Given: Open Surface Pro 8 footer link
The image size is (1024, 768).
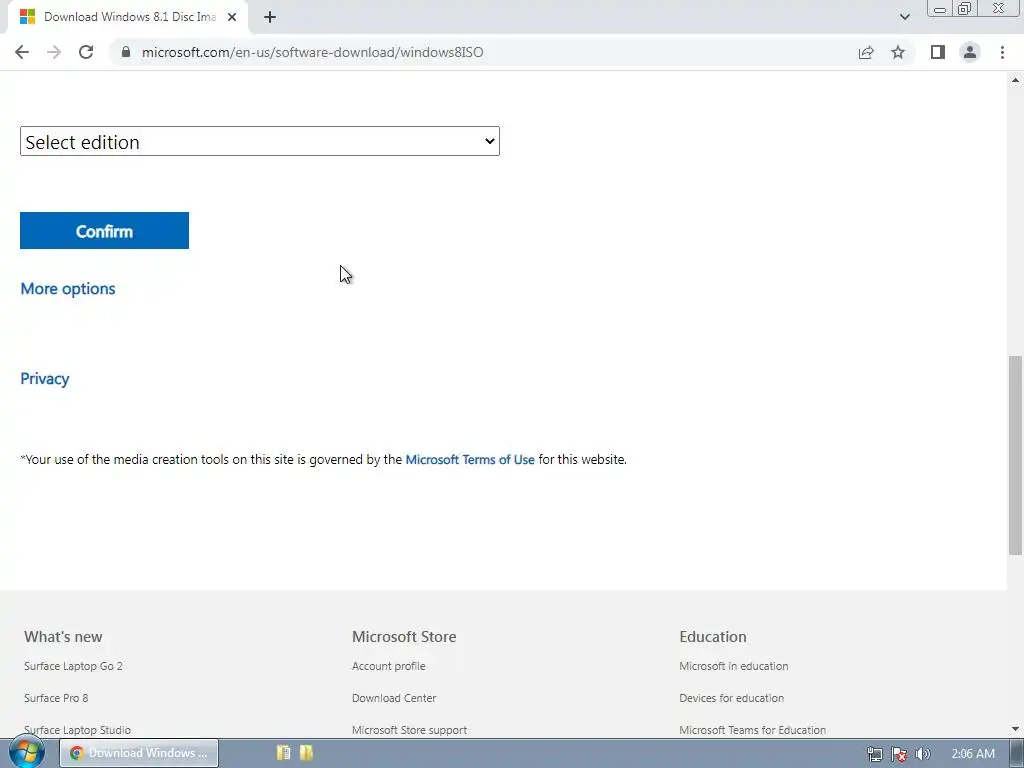Looking at the screenshot, I should [56, 697].
